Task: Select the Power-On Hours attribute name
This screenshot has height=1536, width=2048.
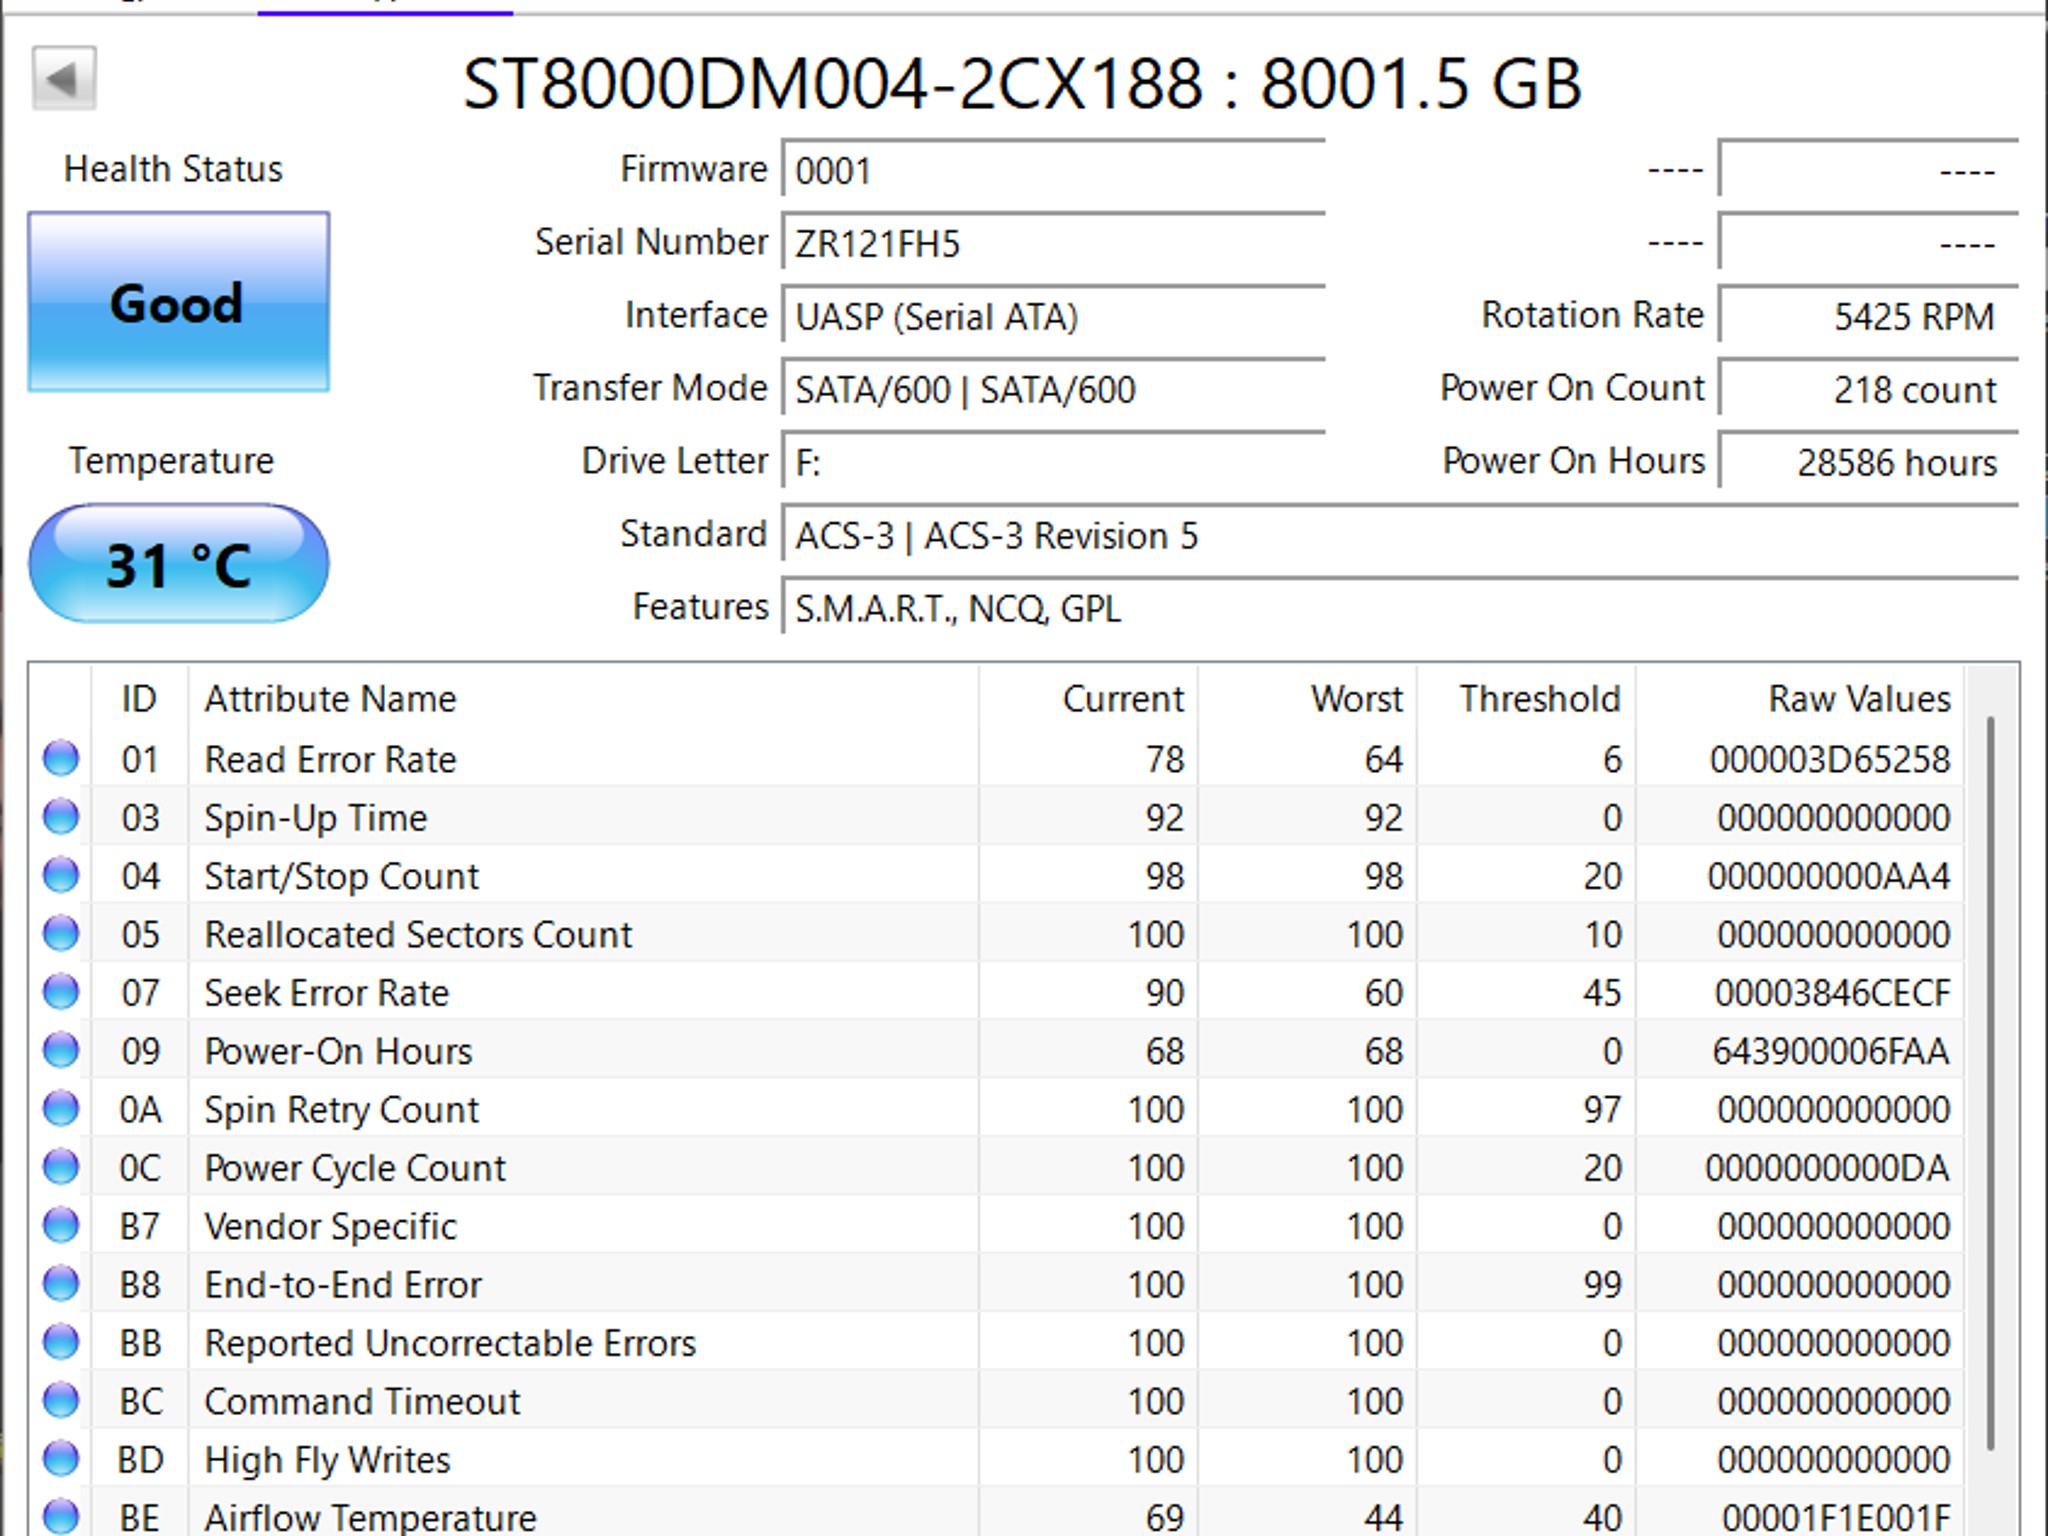Action: coord(338,1051)
